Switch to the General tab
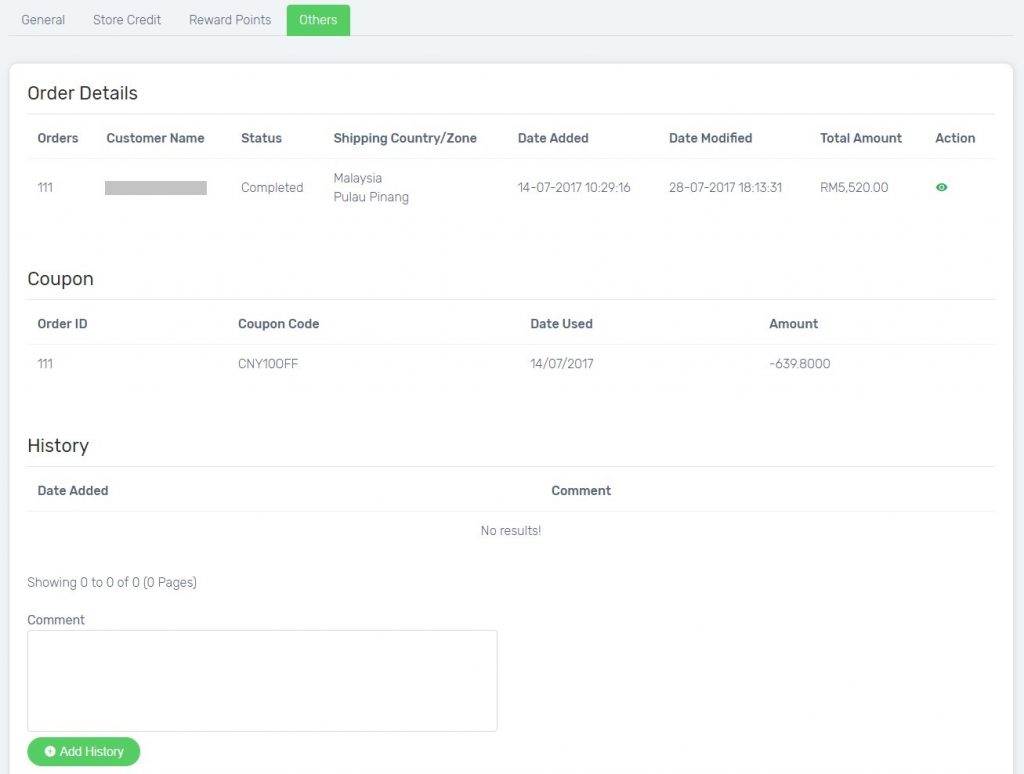1024x774 pixels. 42,19
